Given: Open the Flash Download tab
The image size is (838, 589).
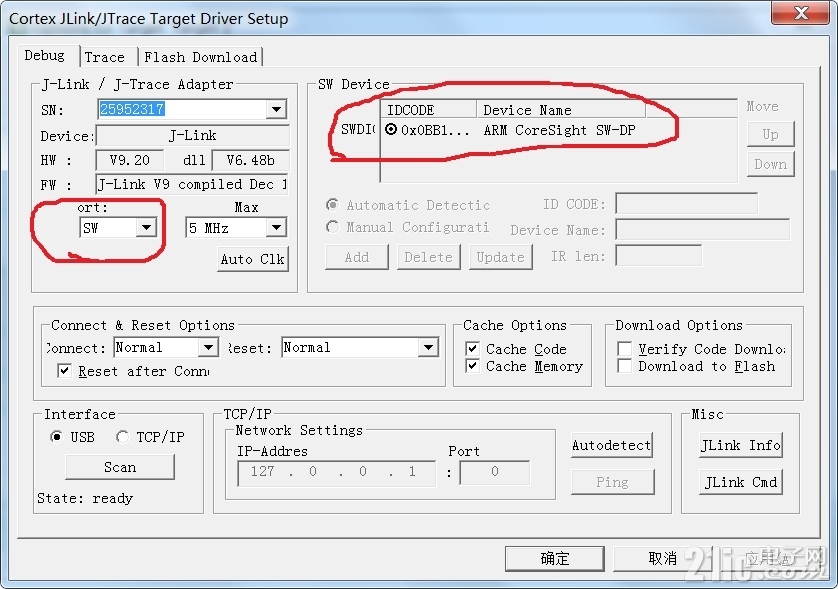Looking at the screenshot, I should (200, 57).
